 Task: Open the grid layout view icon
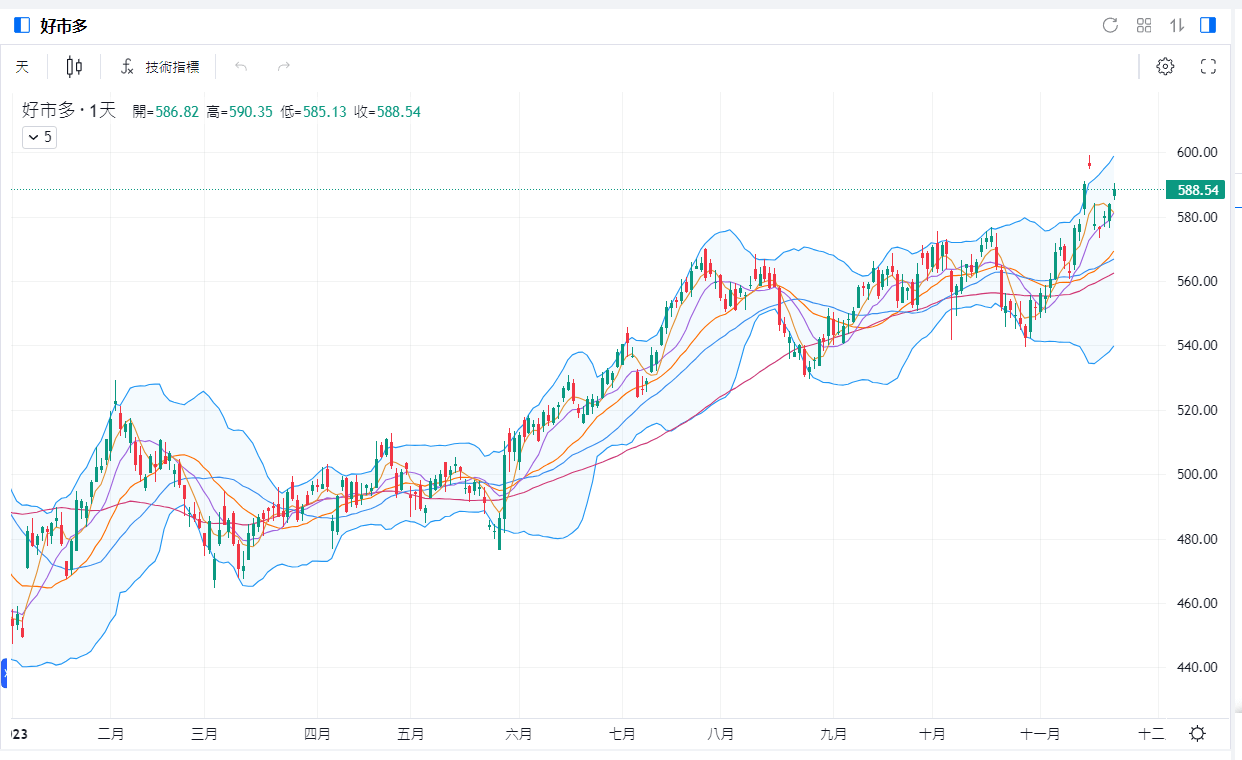1144,25
